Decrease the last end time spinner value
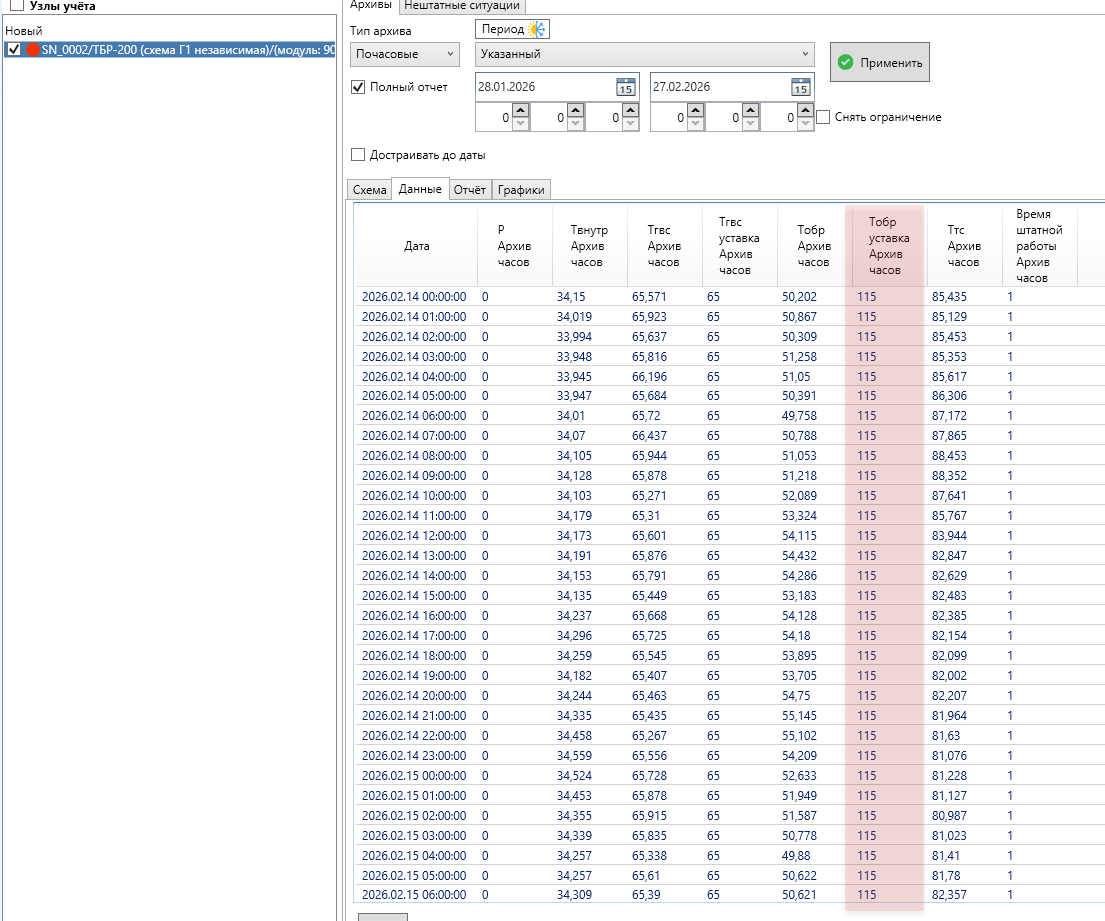 [805, 124]
